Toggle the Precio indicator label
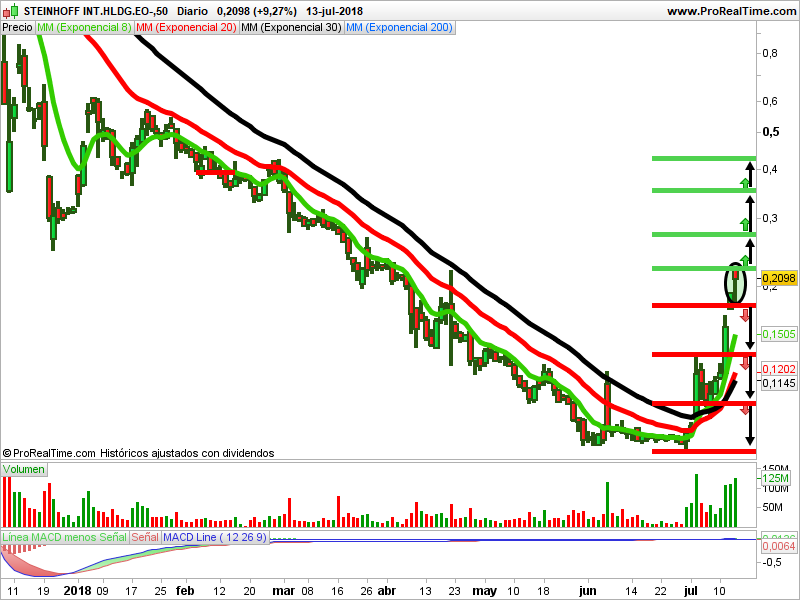 click(18, 28)
